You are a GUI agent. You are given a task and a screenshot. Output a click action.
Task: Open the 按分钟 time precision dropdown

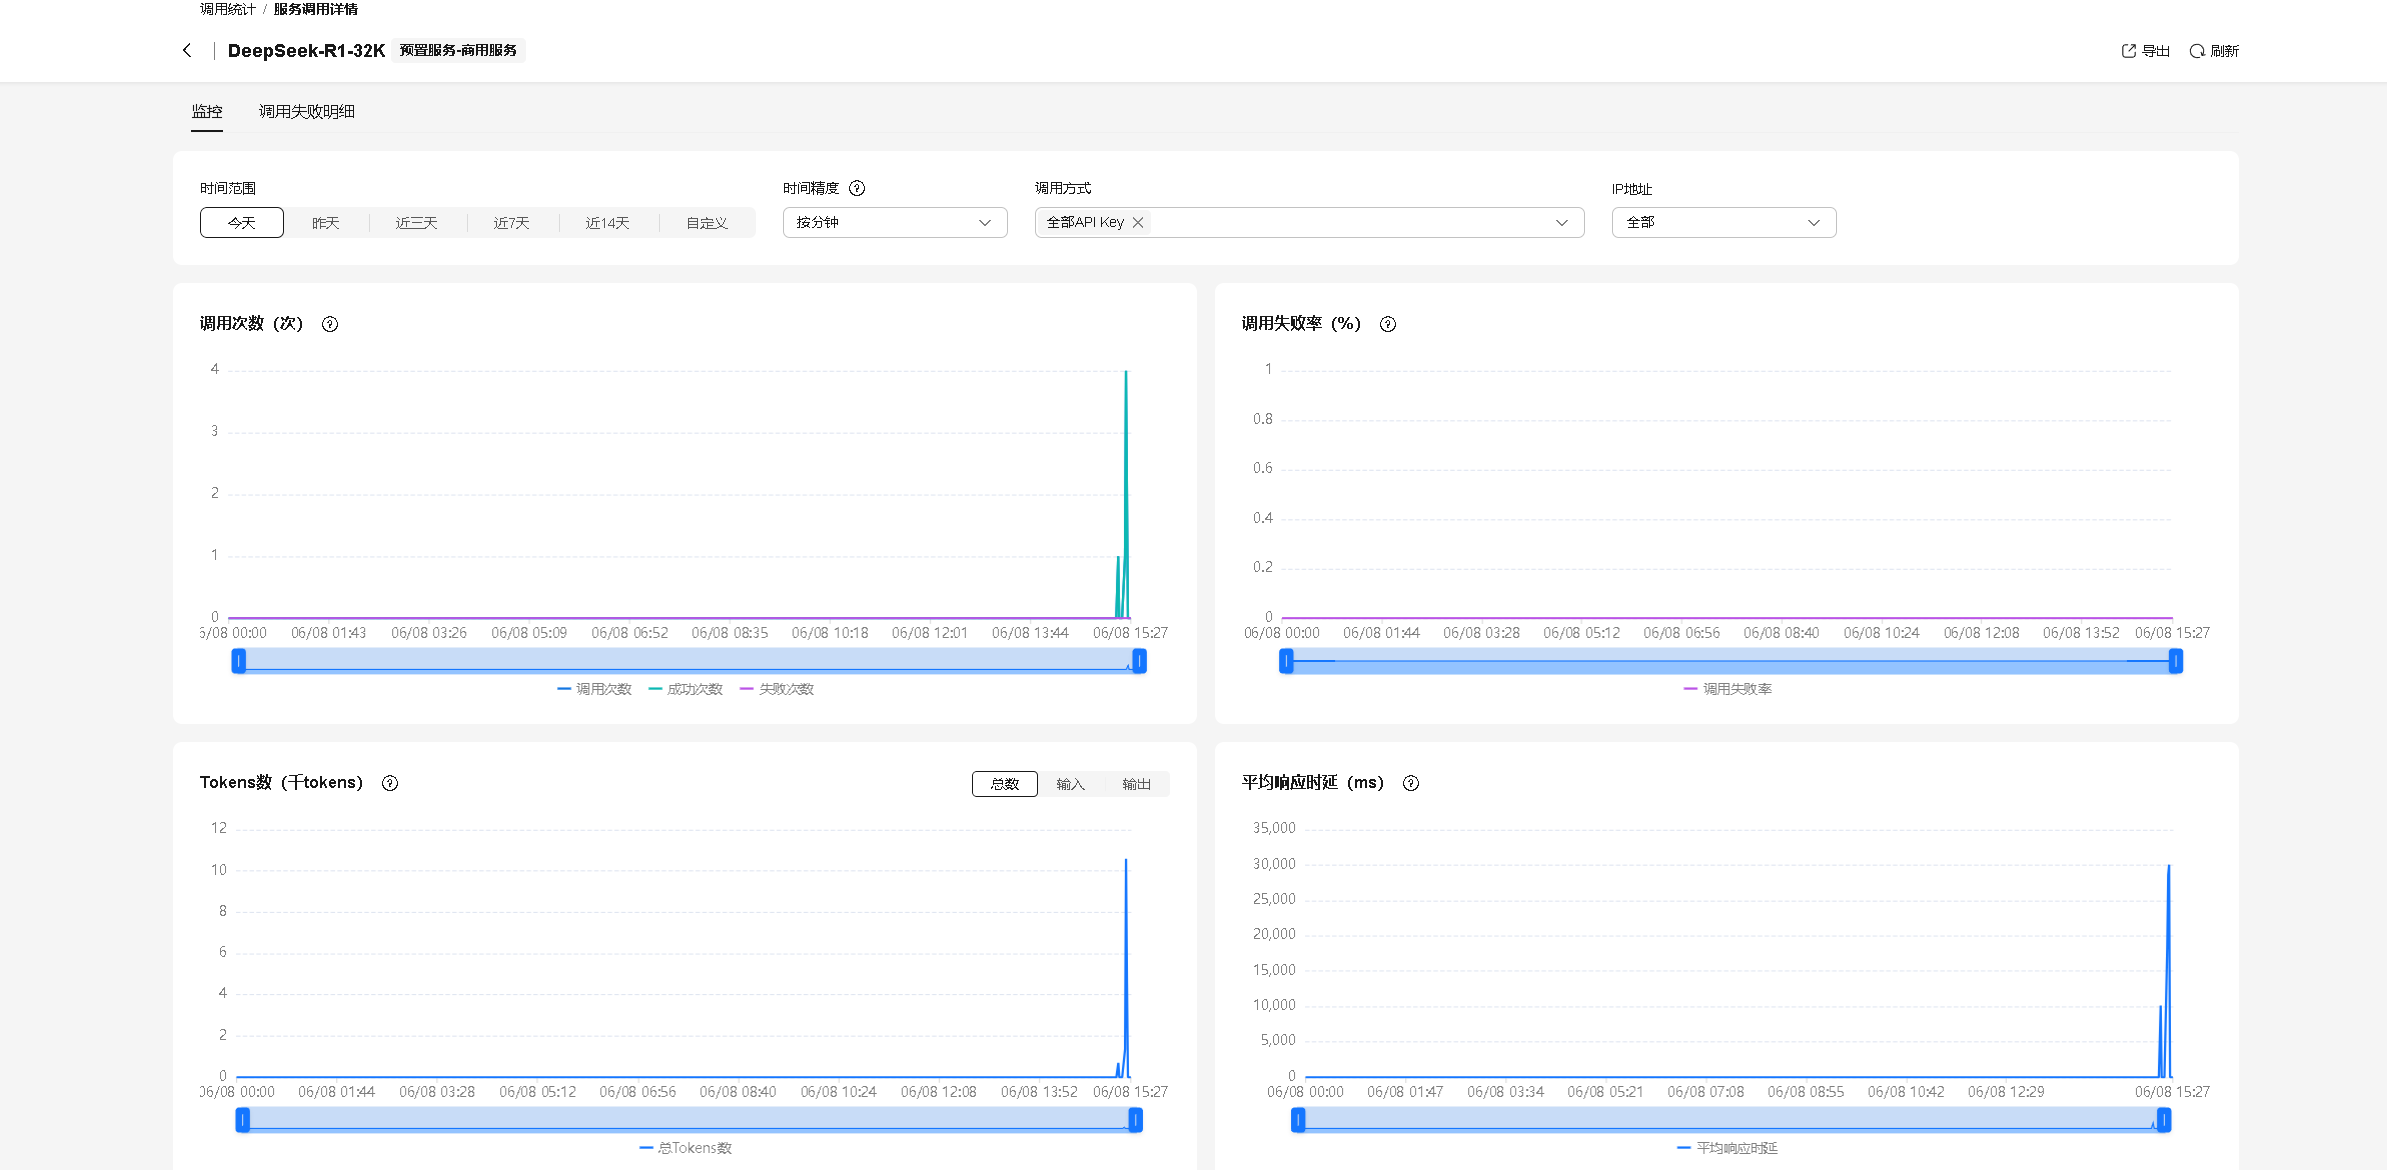tap(894, 222)
